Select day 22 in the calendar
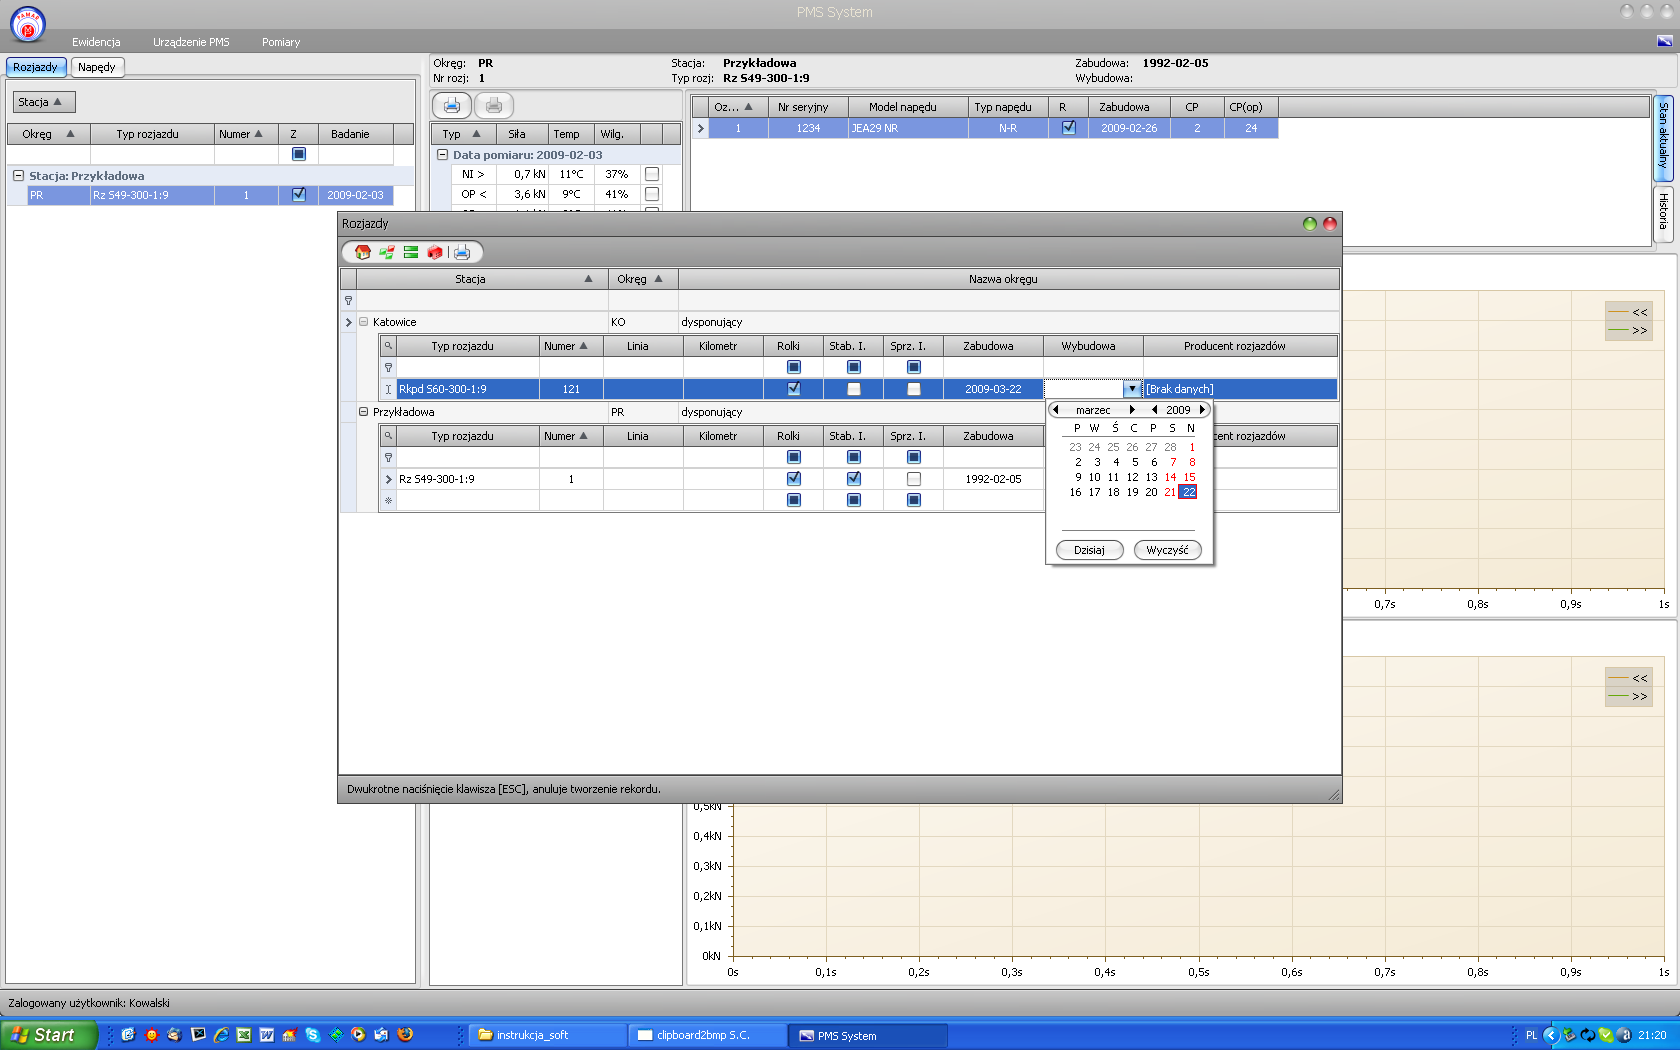Image resolution: width=1680 pixels, height=1050 pixels. coord(1188,492)
